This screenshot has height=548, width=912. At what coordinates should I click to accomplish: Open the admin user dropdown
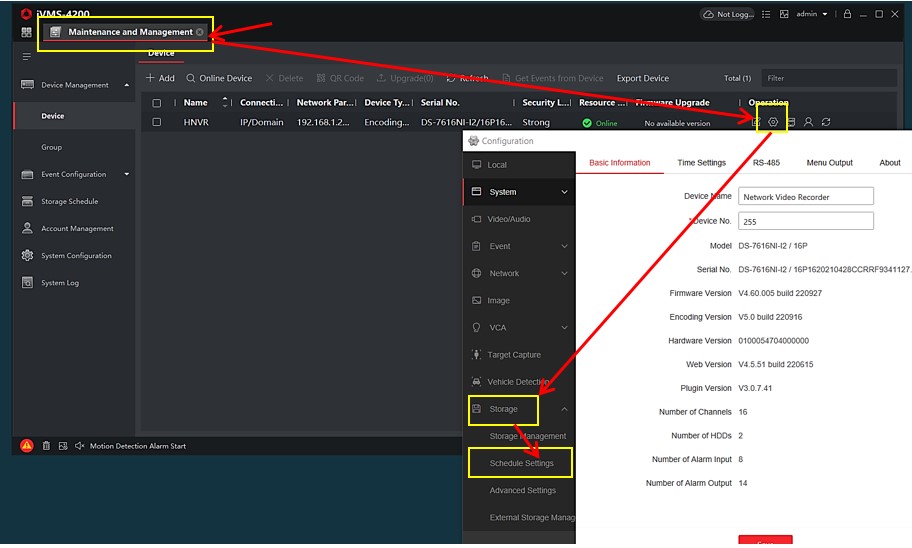click(811, 14)
